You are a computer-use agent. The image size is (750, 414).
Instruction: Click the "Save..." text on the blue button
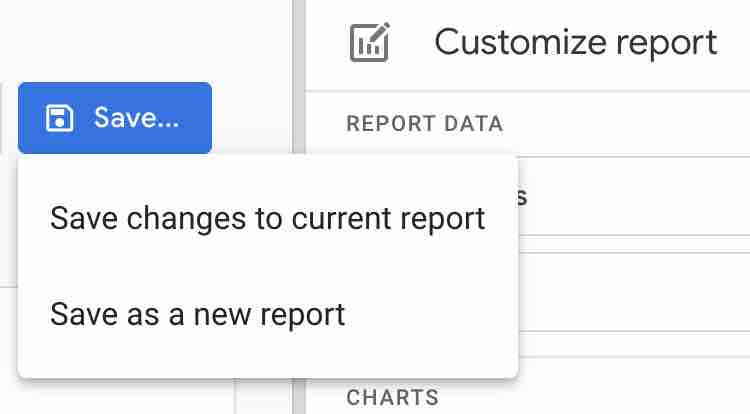coord(136,118)
